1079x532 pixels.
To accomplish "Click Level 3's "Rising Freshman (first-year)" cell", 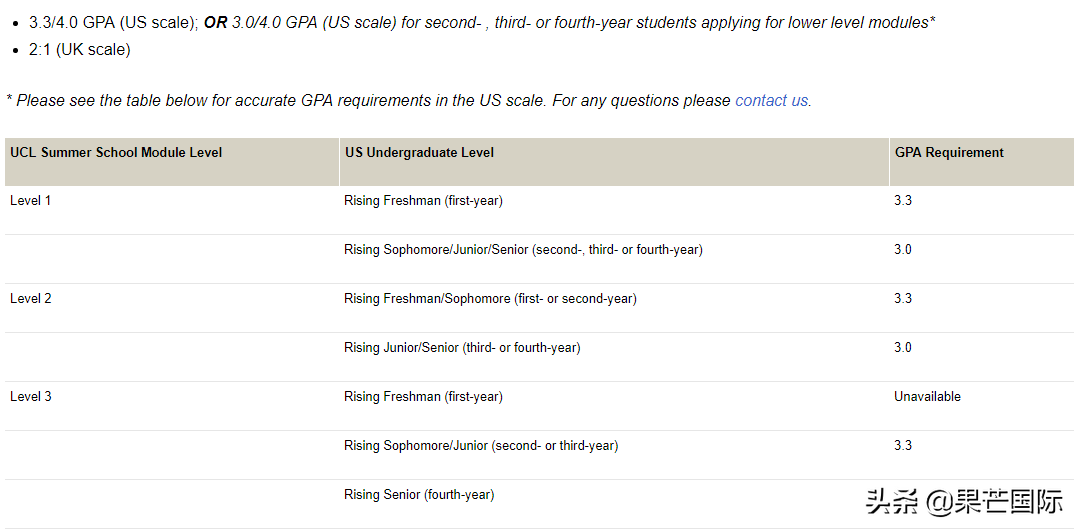I will pyautogui.click(x=423, y=397).
